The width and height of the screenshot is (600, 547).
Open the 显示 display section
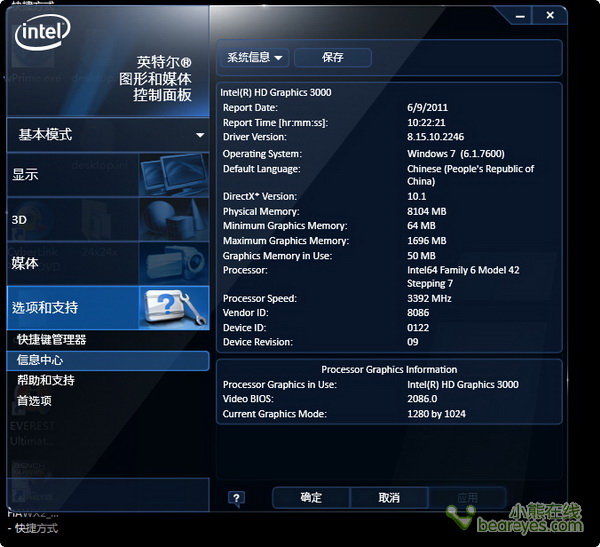(x=108, y=175)
